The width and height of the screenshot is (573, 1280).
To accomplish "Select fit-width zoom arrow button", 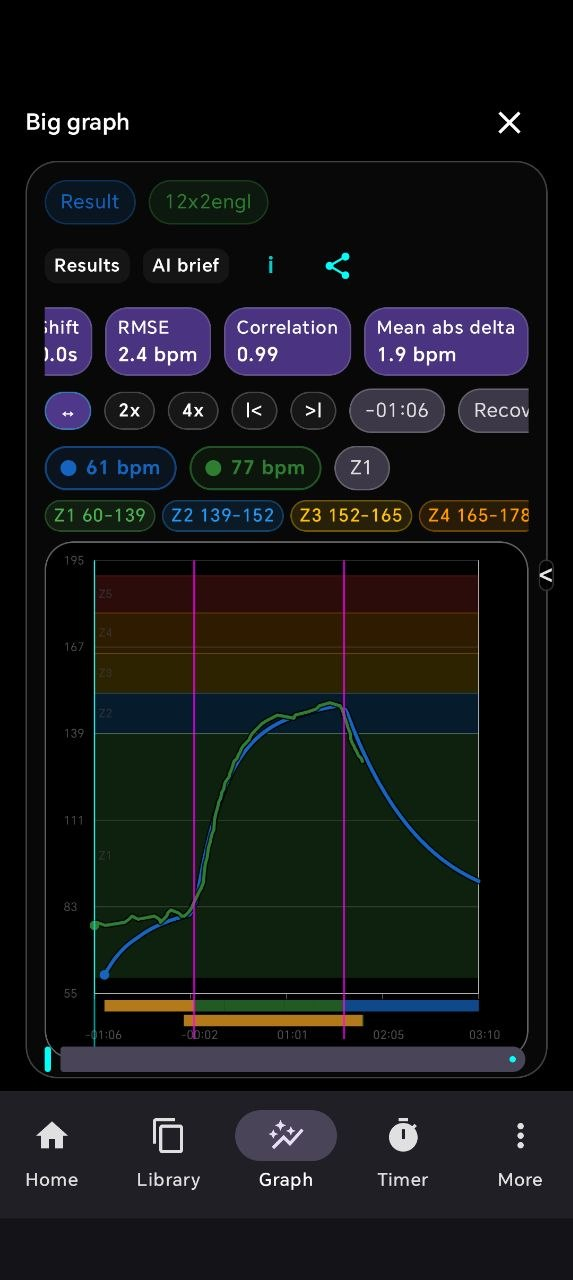I will (68, 411).
